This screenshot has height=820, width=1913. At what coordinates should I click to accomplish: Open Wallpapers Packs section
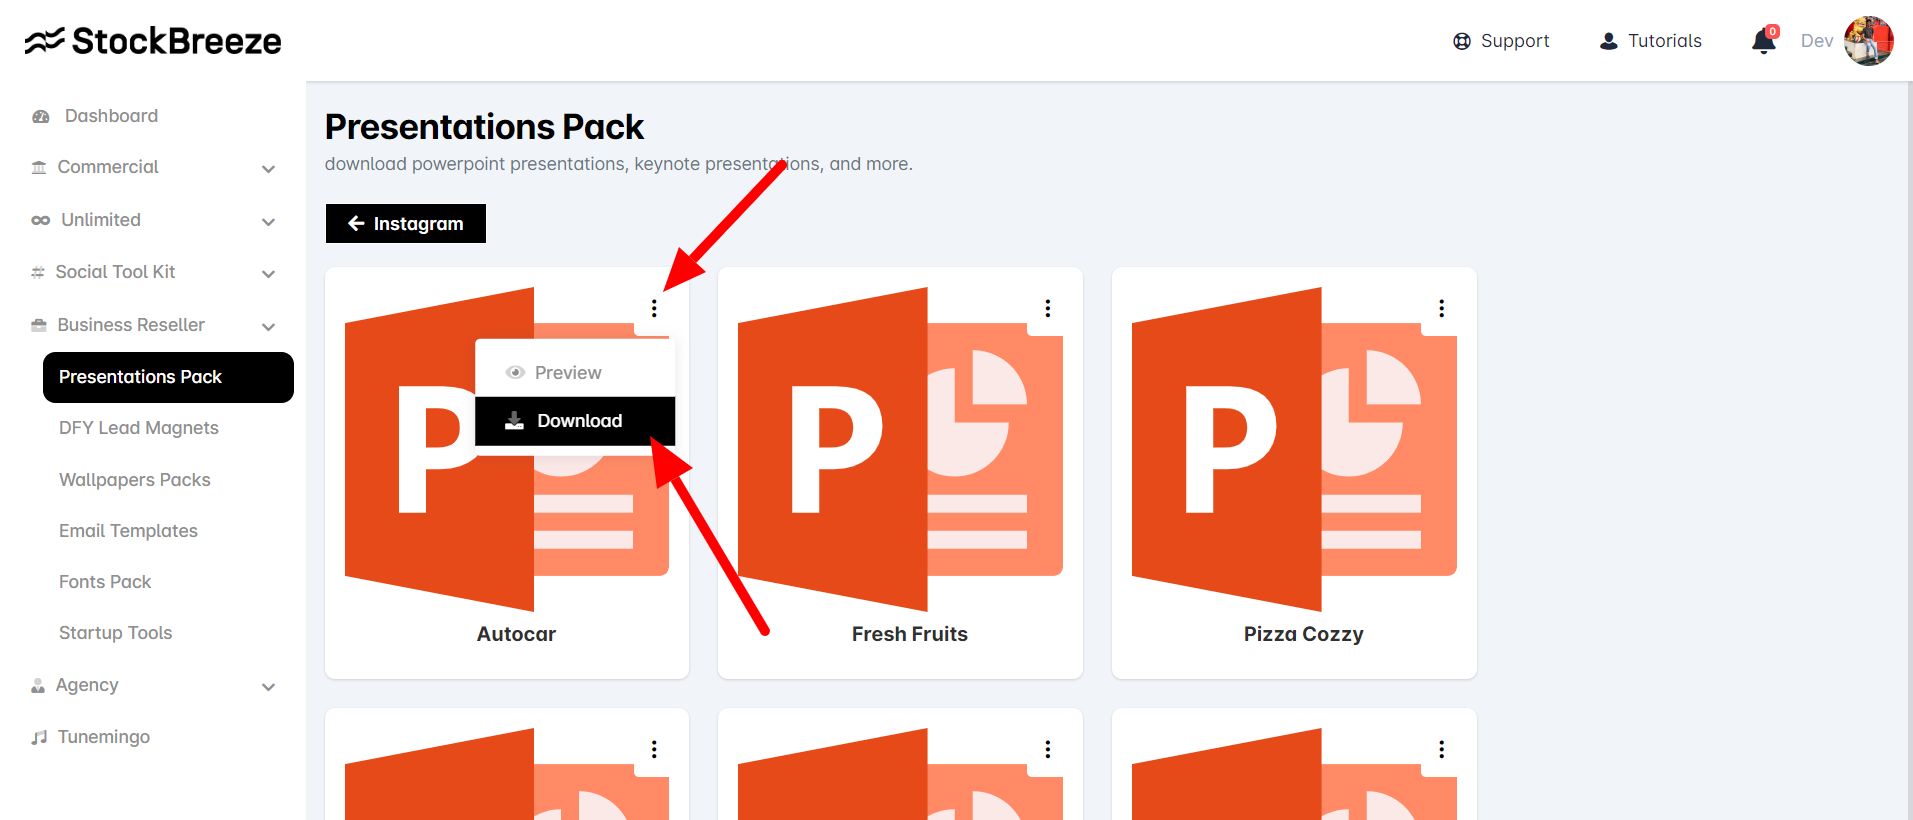135,480
